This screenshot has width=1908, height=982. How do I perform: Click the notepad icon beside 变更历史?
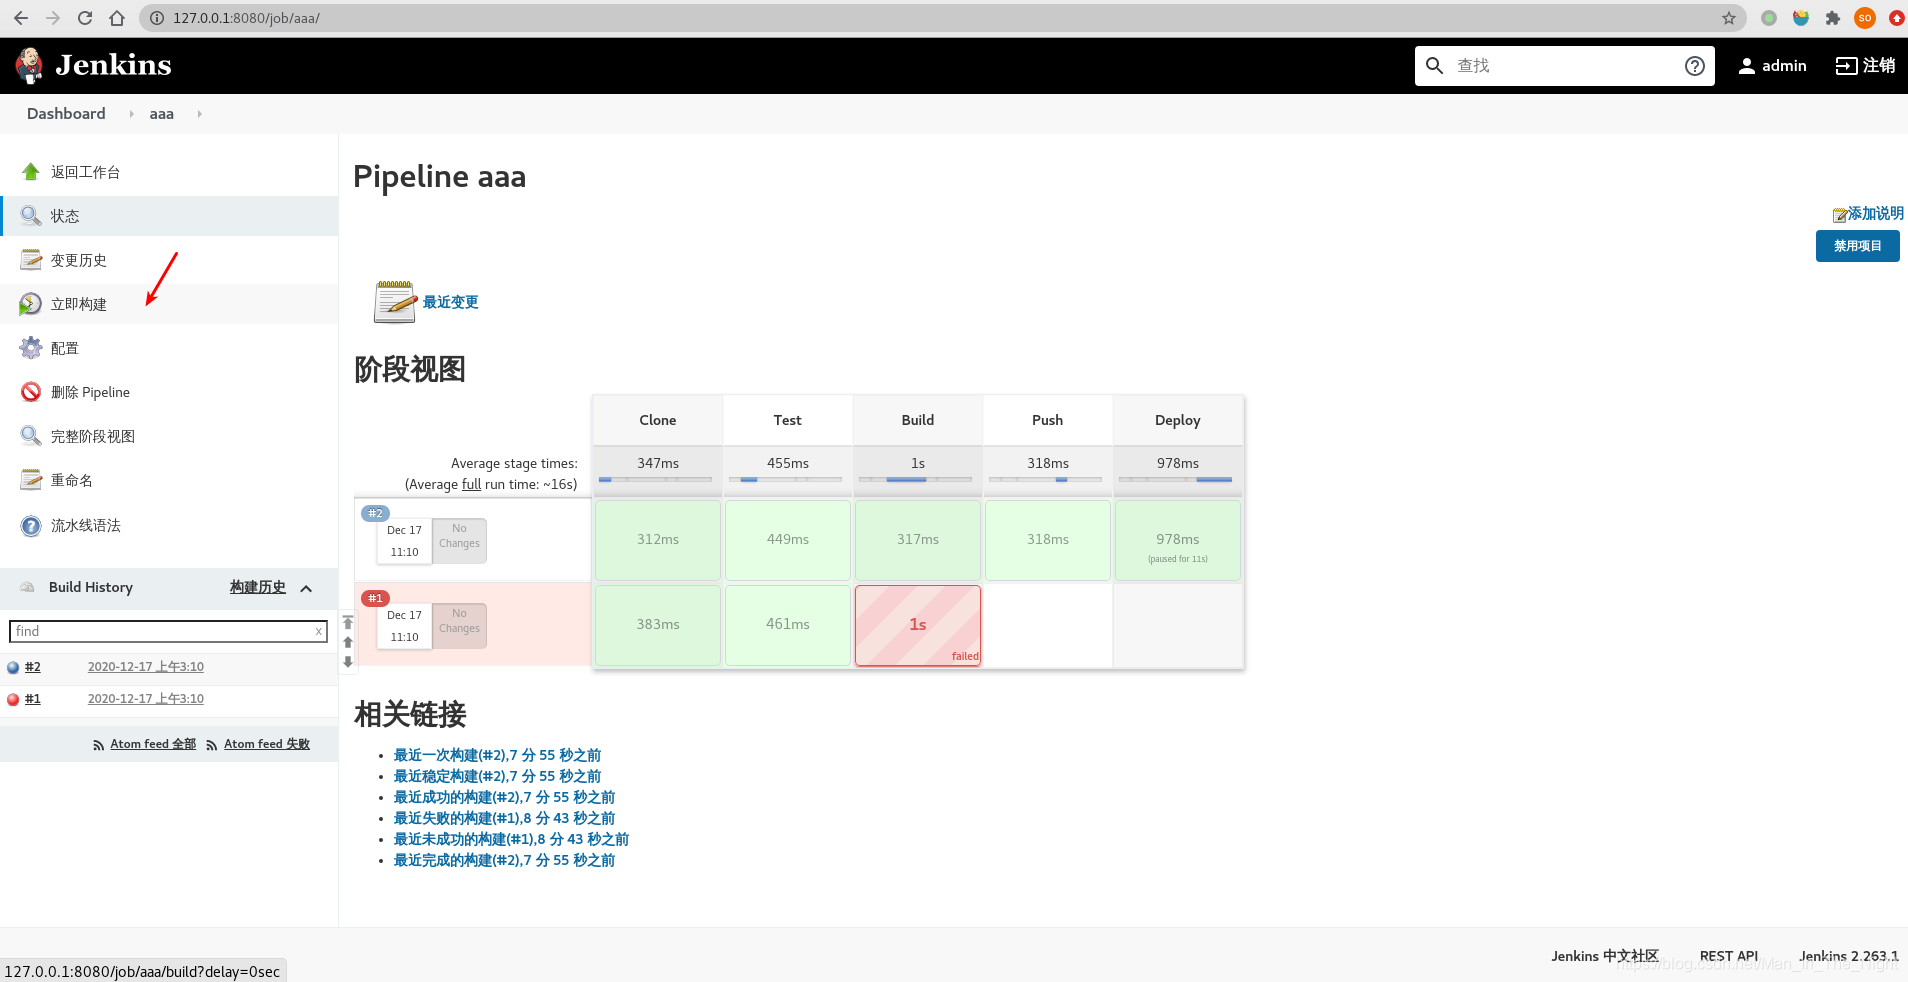click(31, 260)
